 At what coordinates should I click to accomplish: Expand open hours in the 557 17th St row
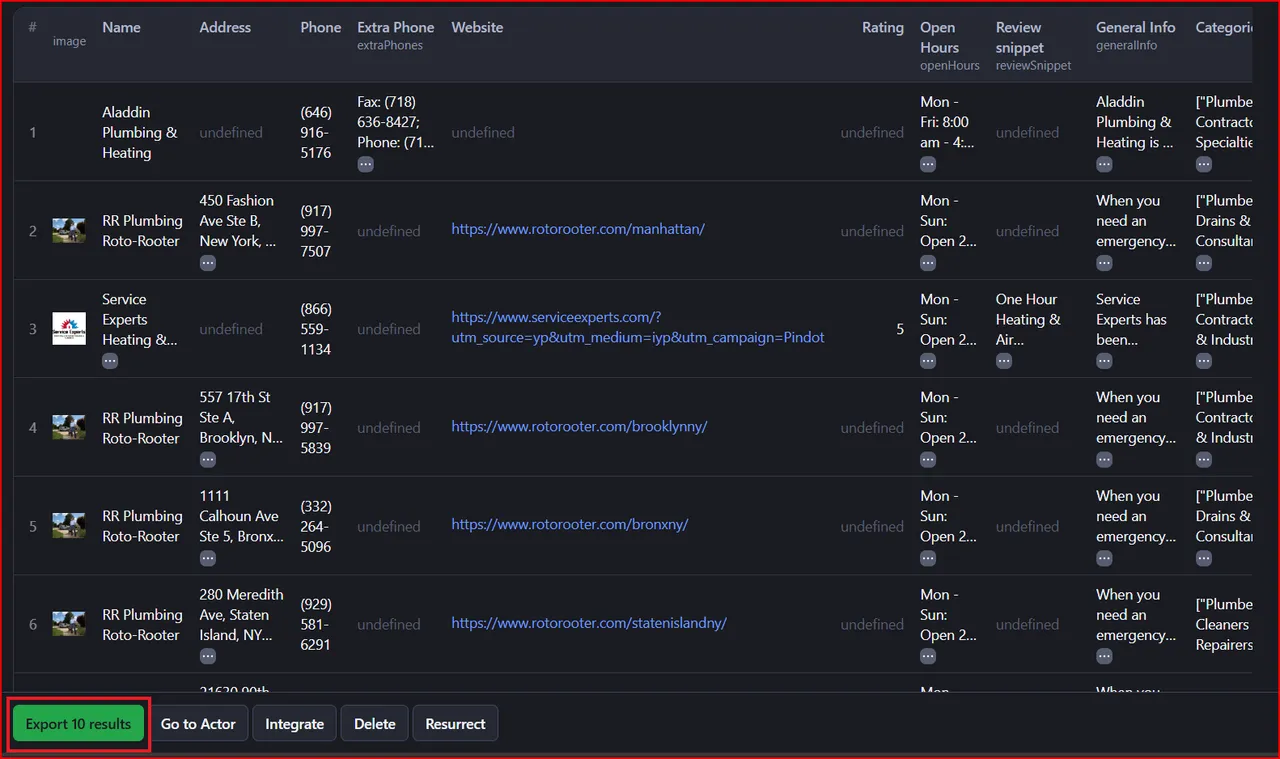pos(929,460)
